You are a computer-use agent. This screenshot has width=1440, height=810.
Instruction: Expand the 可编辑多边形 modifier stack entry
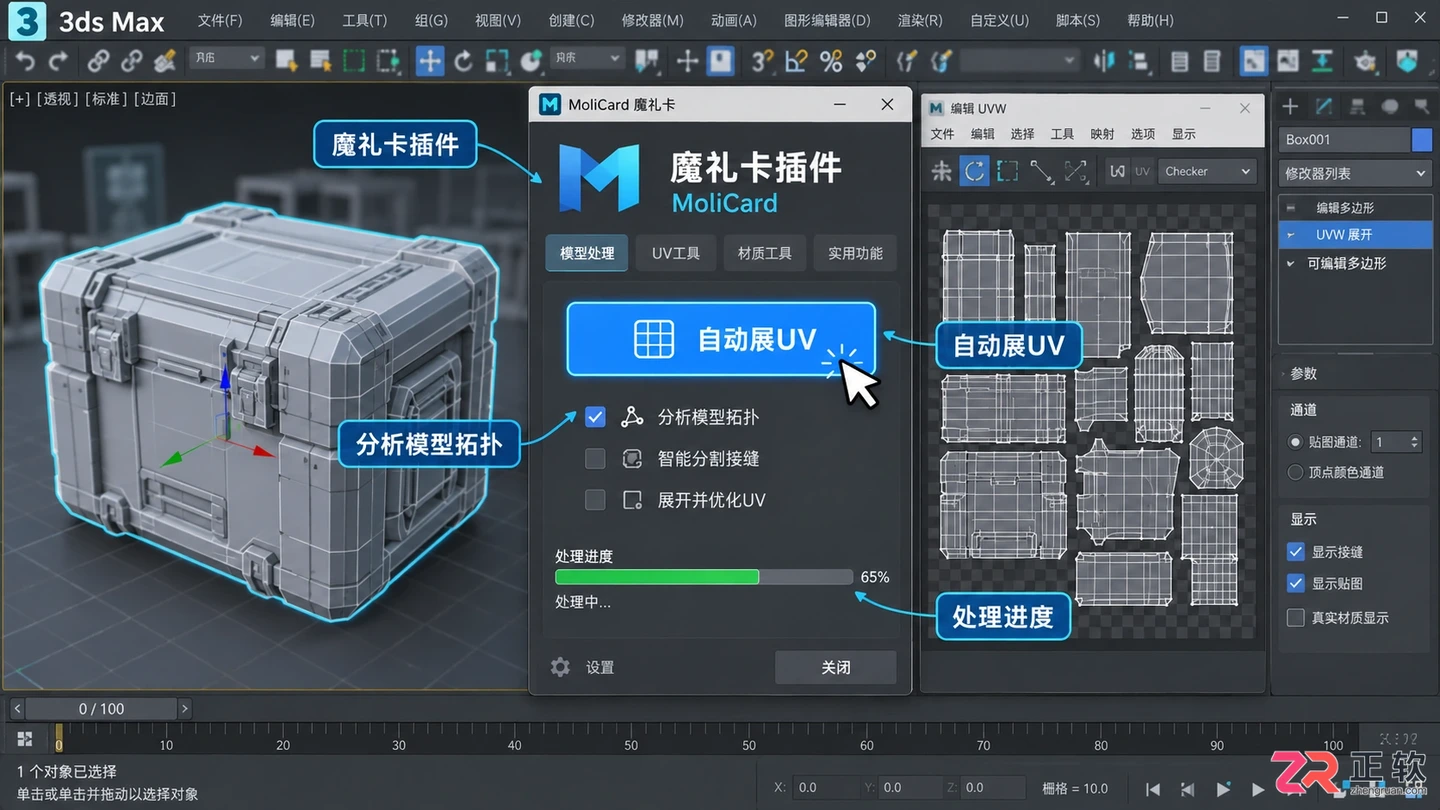(1291, 263)
